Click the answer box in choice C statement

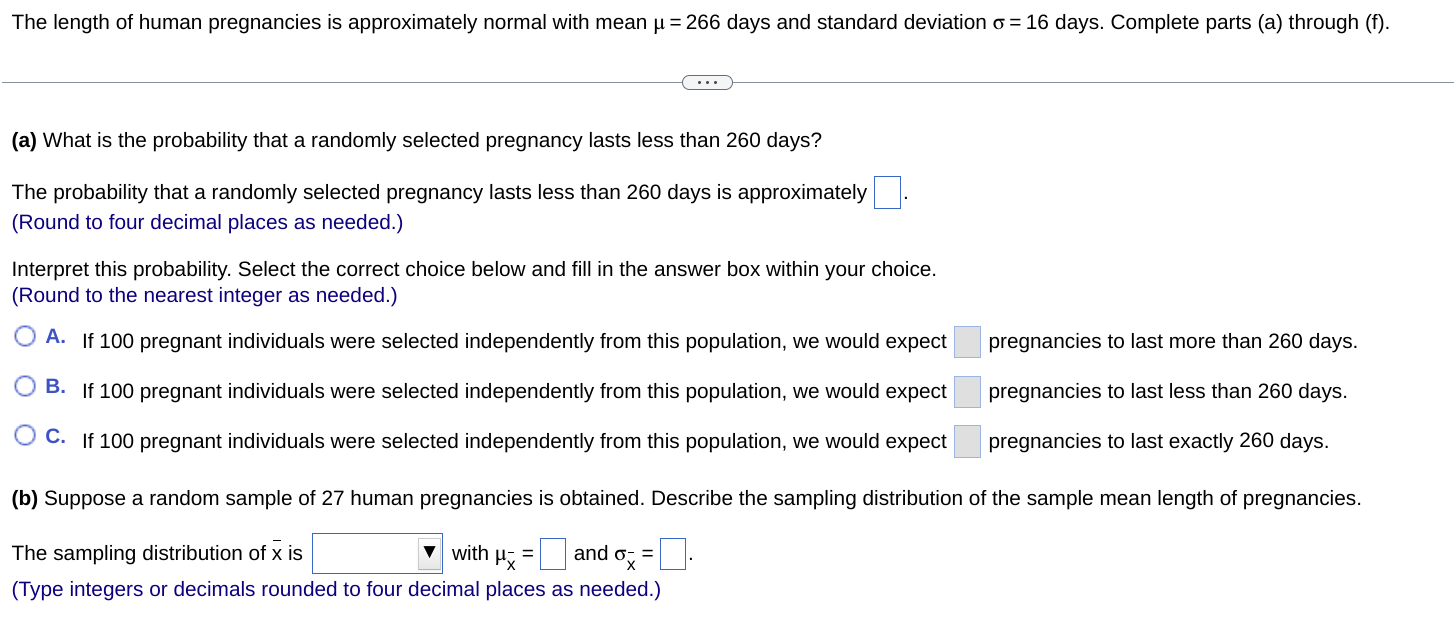point(967,441)
